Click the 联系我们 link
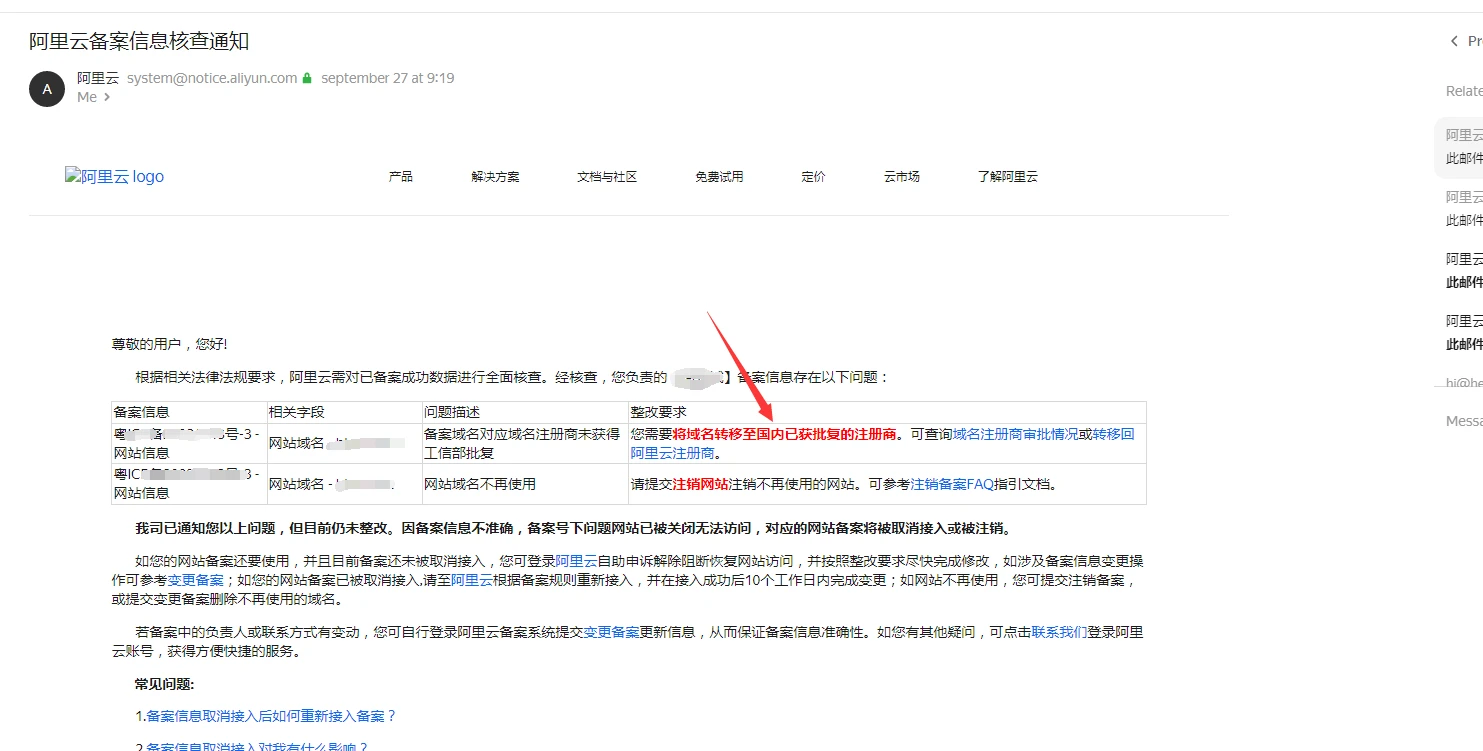Image resolution: width=1483 pixels, height=751 pixels. [x=1059, y=632]
